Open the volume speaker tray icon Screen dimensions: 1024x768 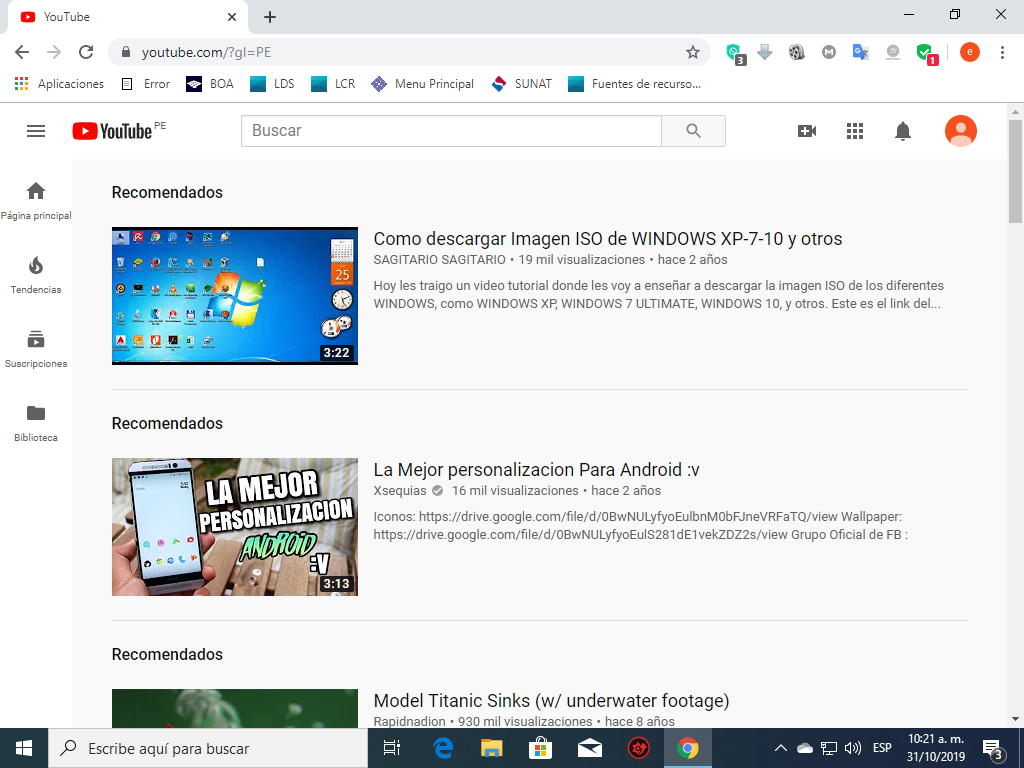pyautogui.click(x=853, y=748)
